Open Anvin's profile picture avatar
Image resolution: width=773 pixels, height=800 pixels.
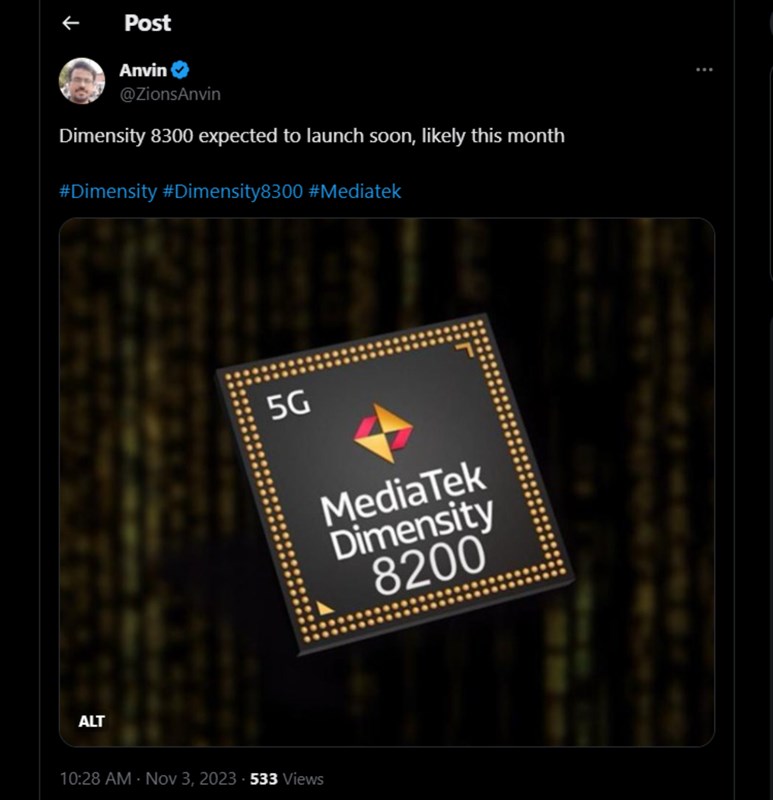[83, 81]
